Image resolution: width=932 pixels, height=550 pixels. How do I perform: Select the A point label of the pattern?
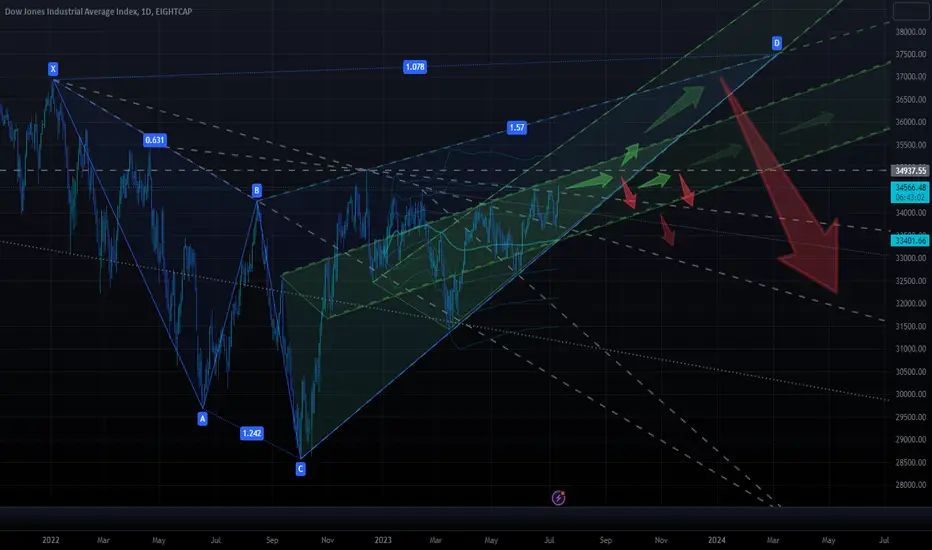pos(203,419)
